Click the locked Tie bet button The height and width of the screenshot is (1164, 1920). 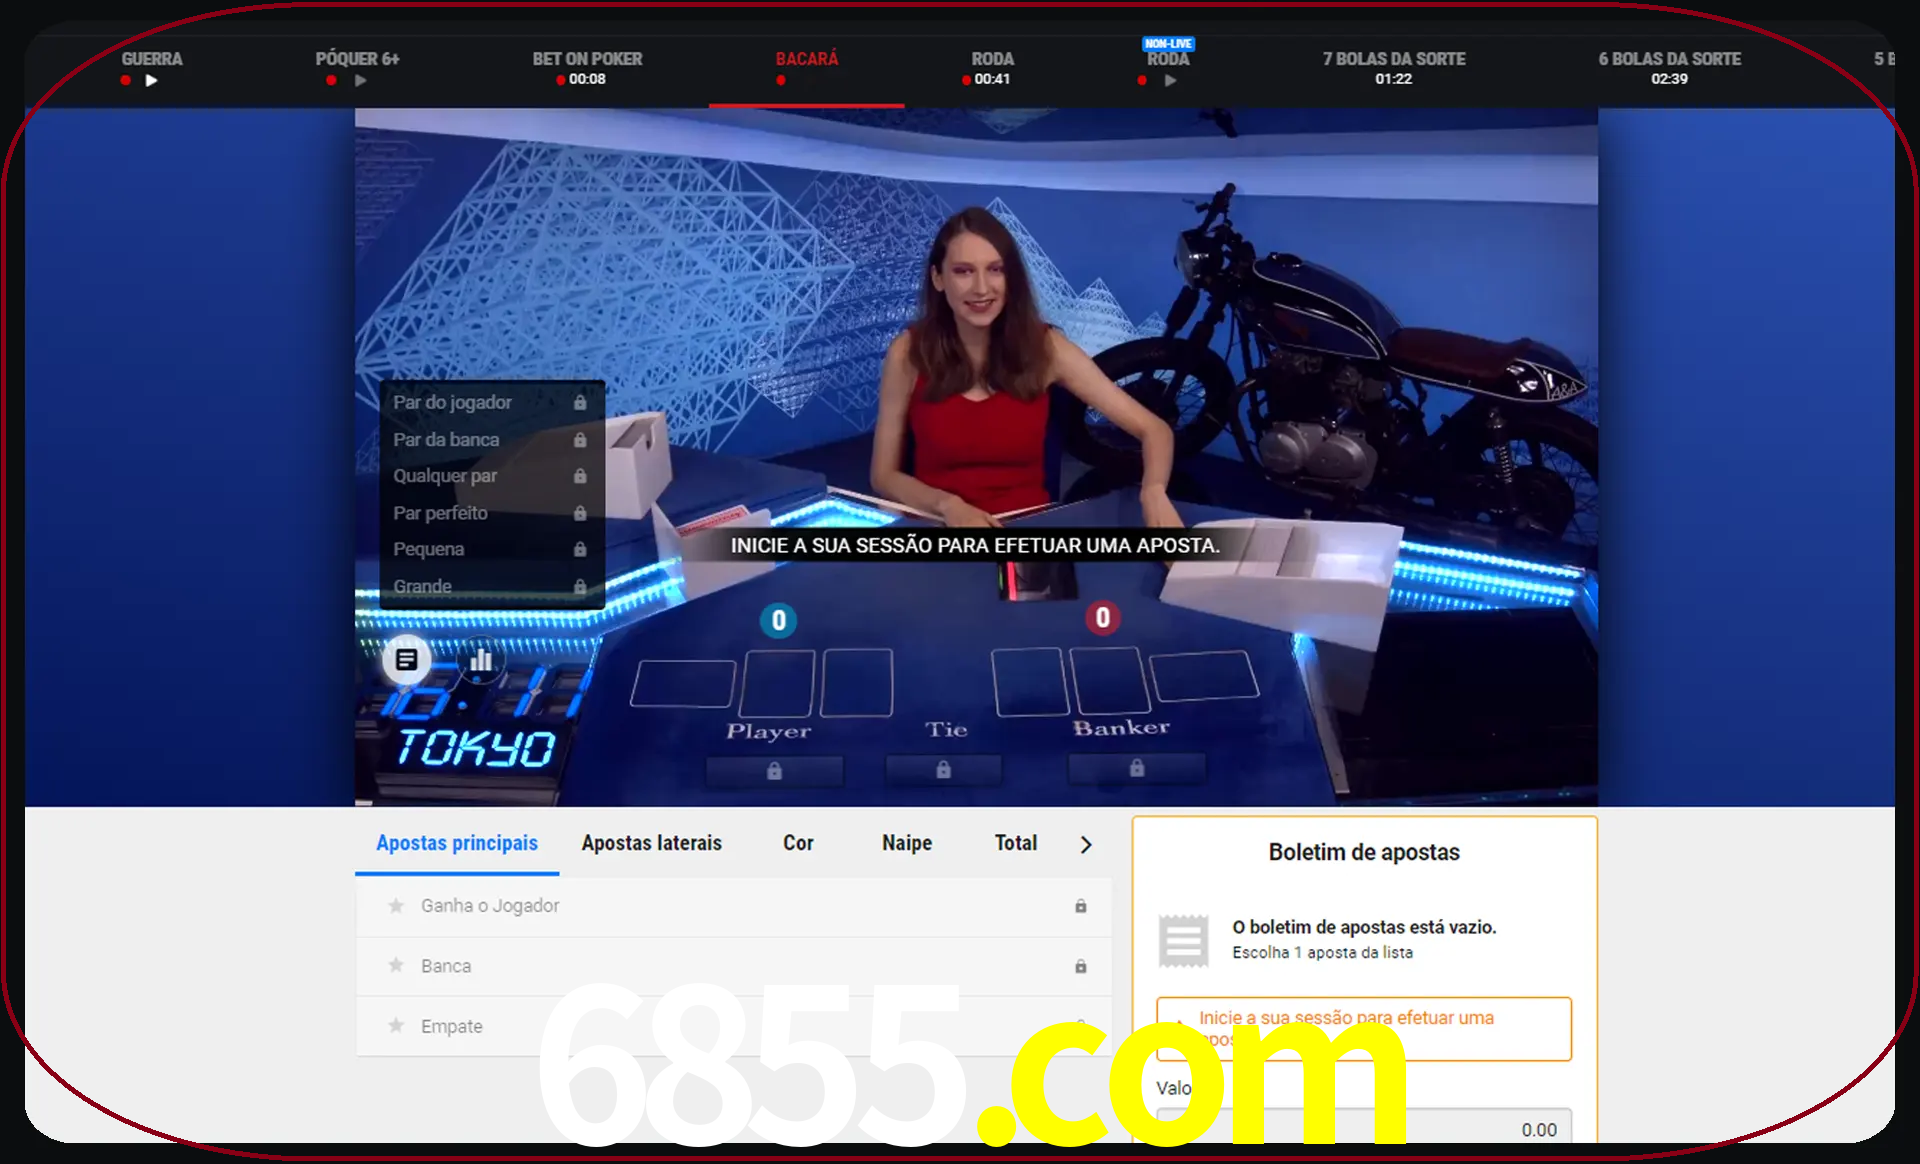coord(943,770)
